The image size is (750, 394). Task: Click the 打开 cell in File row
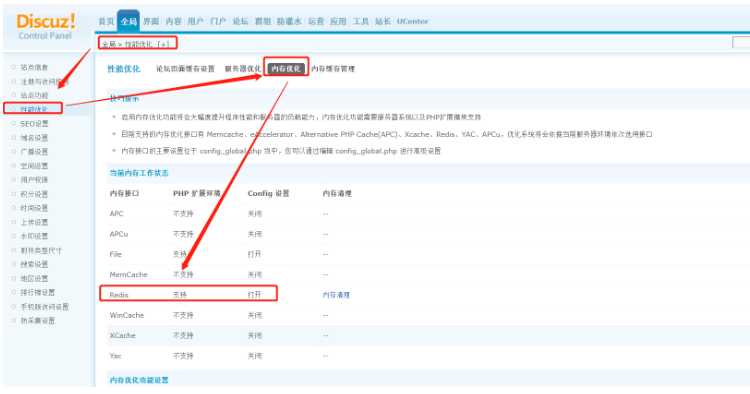(x=254, y=254)
